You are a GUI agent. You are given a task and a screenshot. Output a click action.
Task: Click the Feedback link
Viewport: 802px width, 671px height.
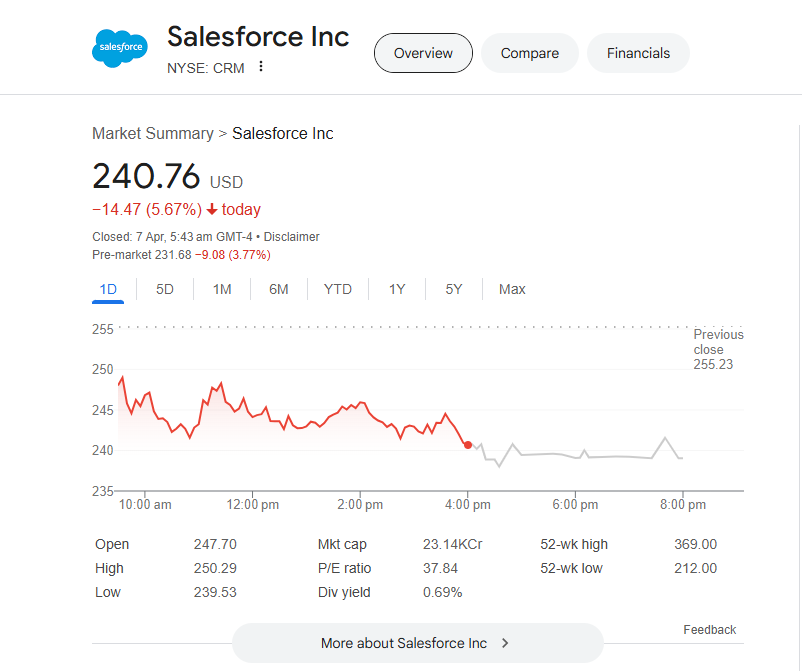tap(709, 630)
